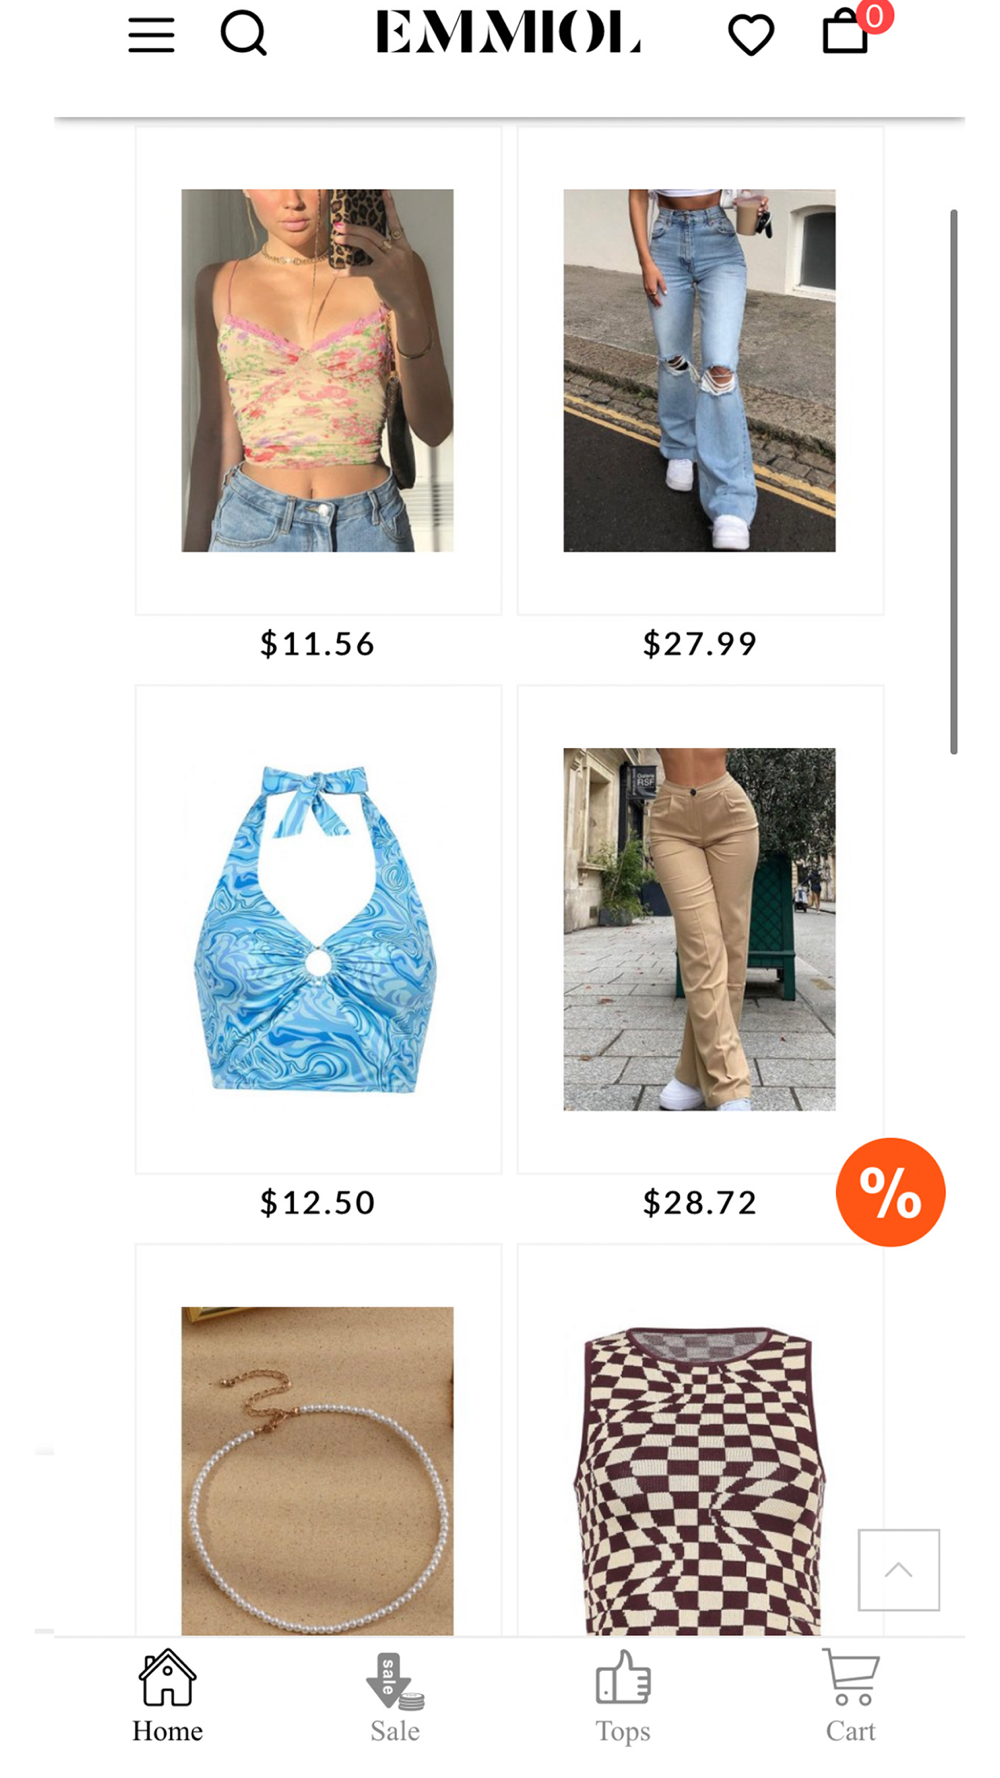Image resolution: width=1000 pixels, height=1778 pixels.
Task: Click the orange percent discount badge
Action: 890,1192
